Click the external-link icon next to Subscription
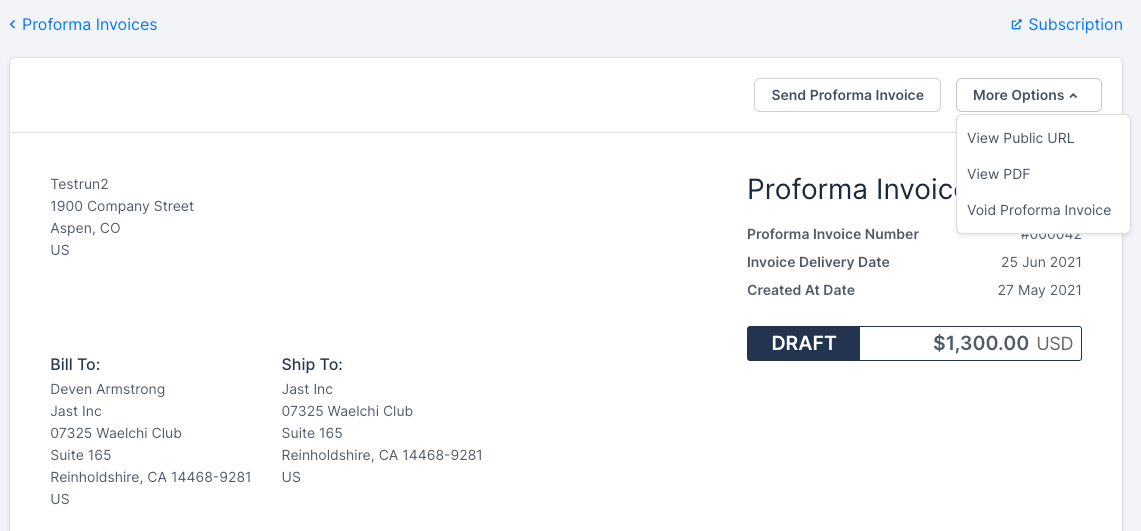Screen dimensions: 1141x531 click(x=1016, y=24)
